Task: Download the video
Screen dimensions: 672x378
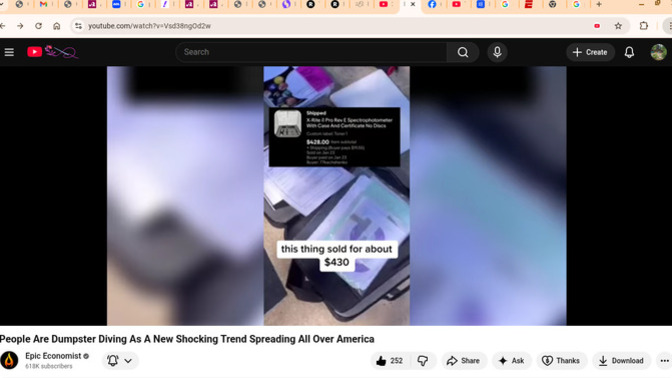Action: [x=621, y=361]
